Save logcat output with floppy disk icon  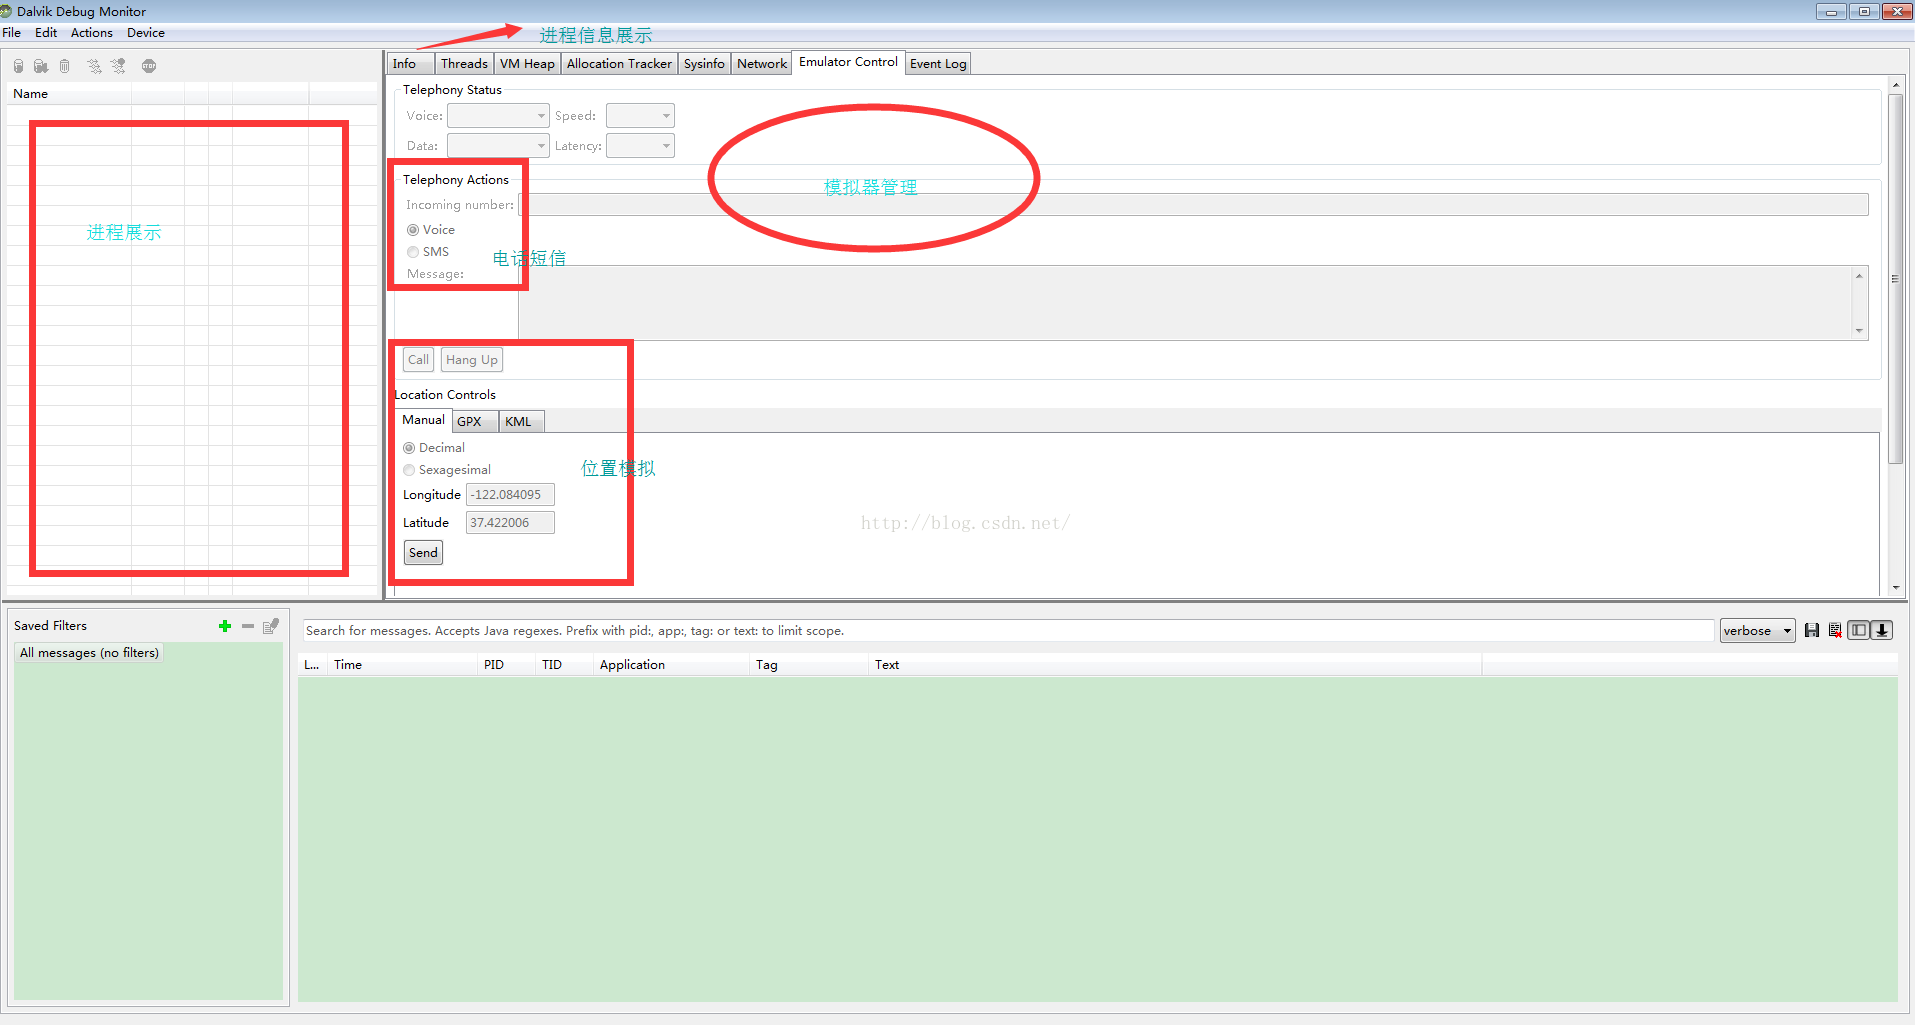(1812, 630)
